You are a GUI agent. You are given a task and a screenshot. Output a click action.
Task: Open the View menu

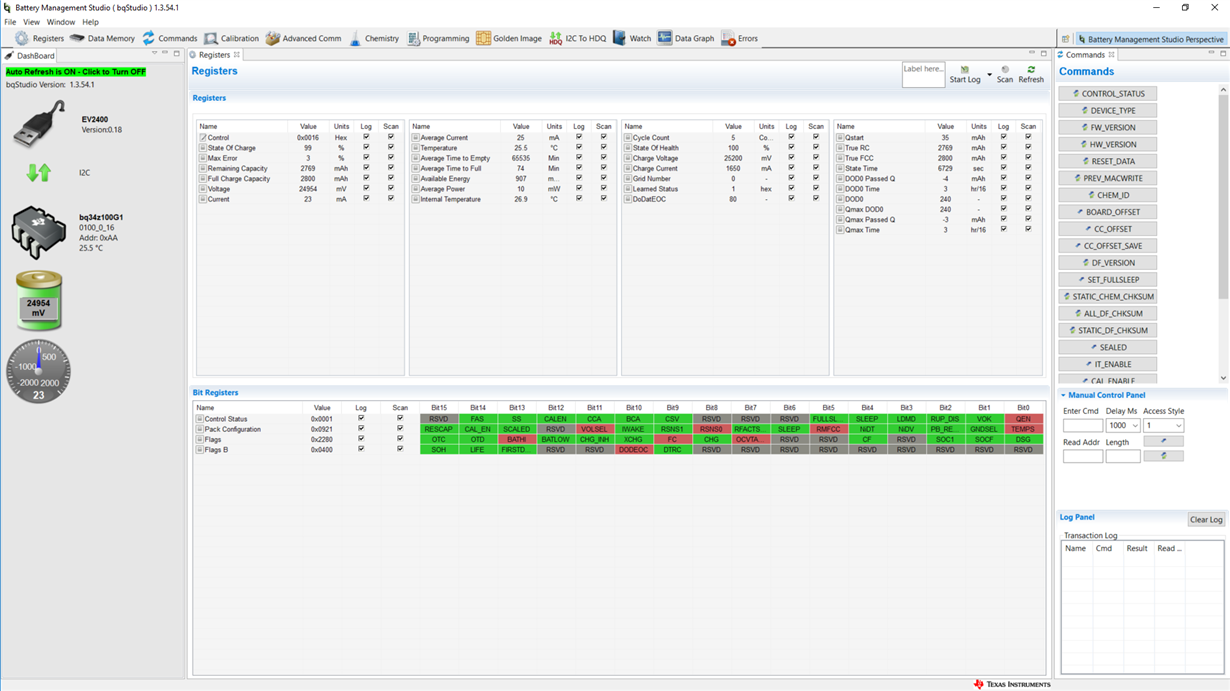tap(32, 22)
